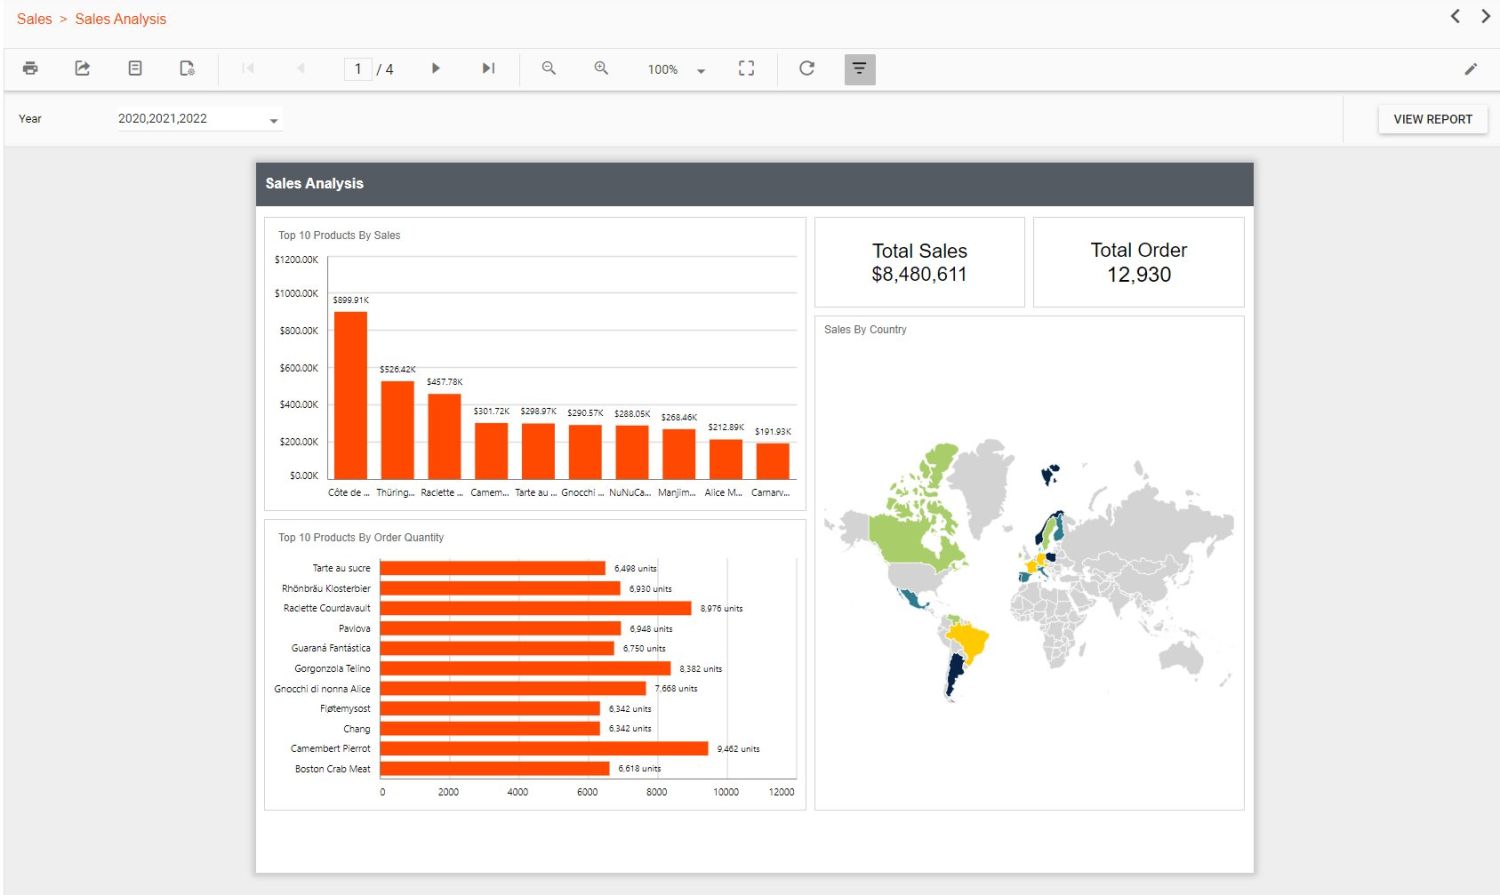Go to previous report using left chevron

point(1455,16)
